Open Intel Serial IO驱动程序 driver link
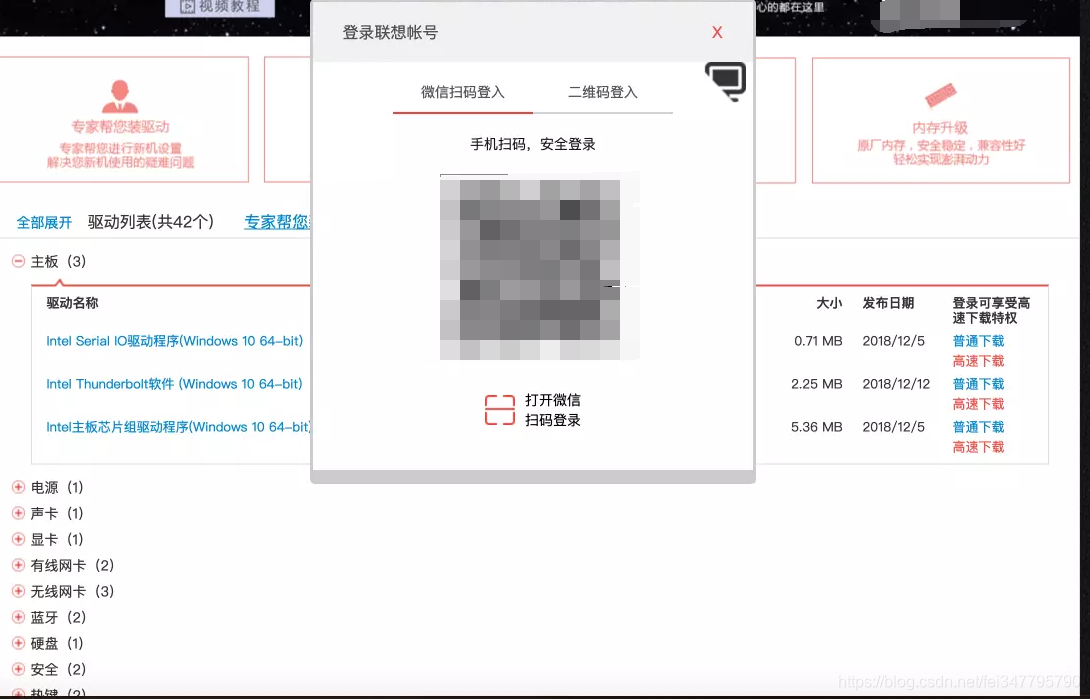Image resolution: width=1090 pixels, height=700 pixels. pyautogui.click(x=174, y=341)
